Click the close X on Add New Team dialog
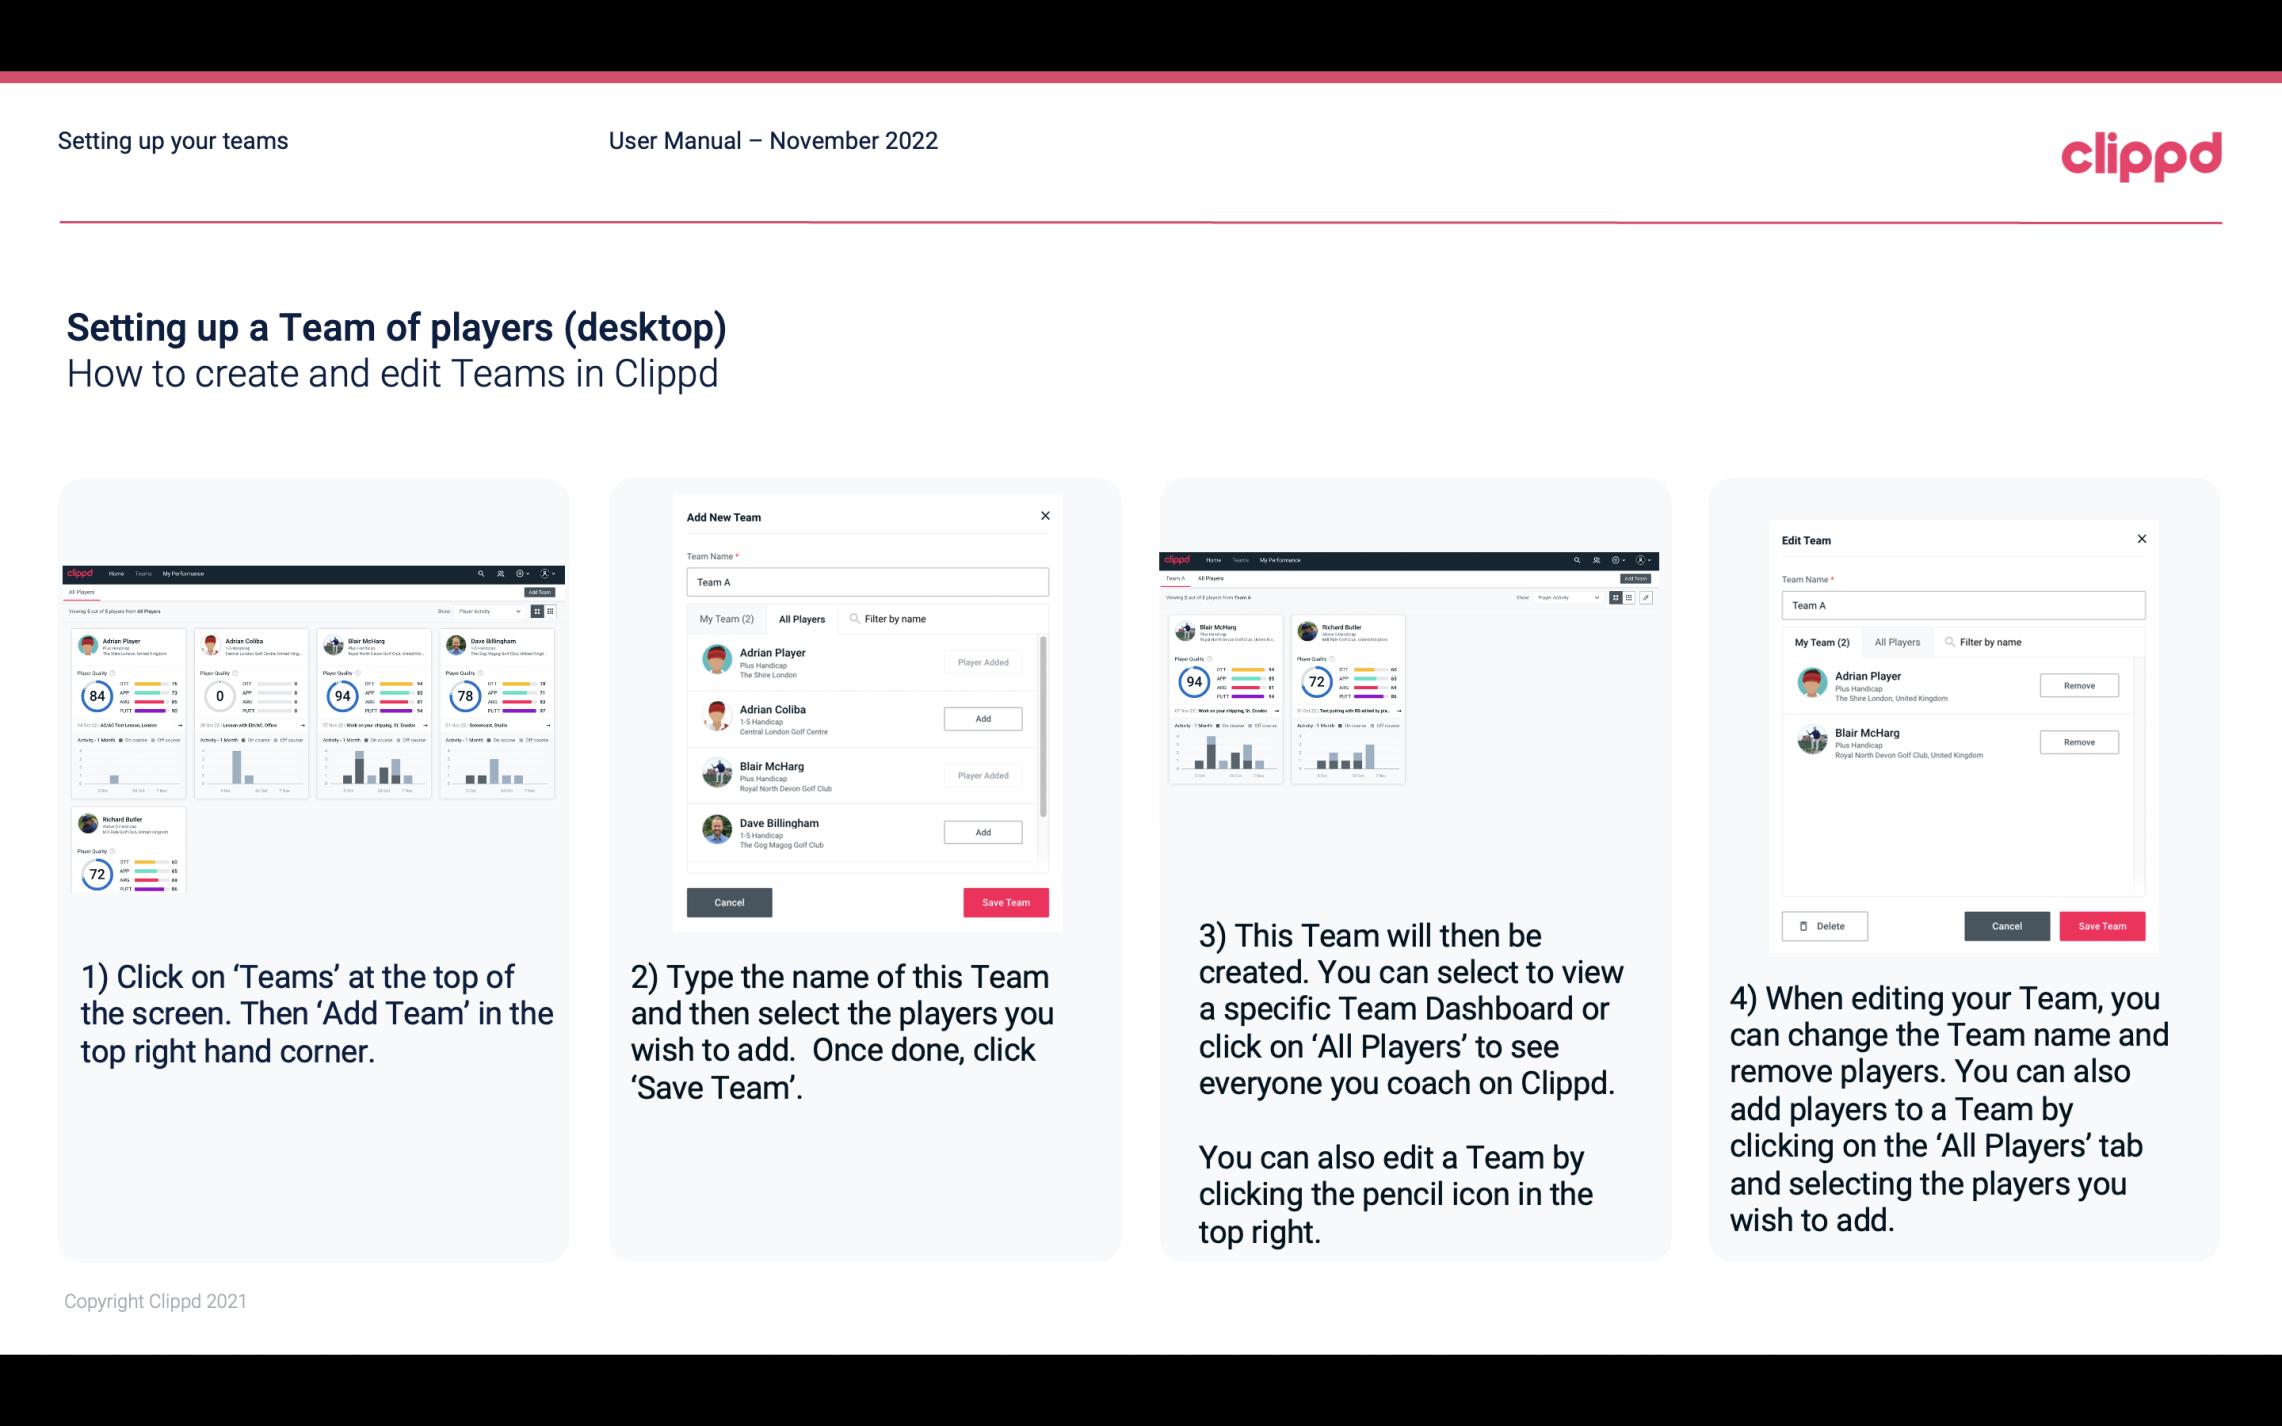This screenshot has height=1426, width=2282. click(1045, 516)
